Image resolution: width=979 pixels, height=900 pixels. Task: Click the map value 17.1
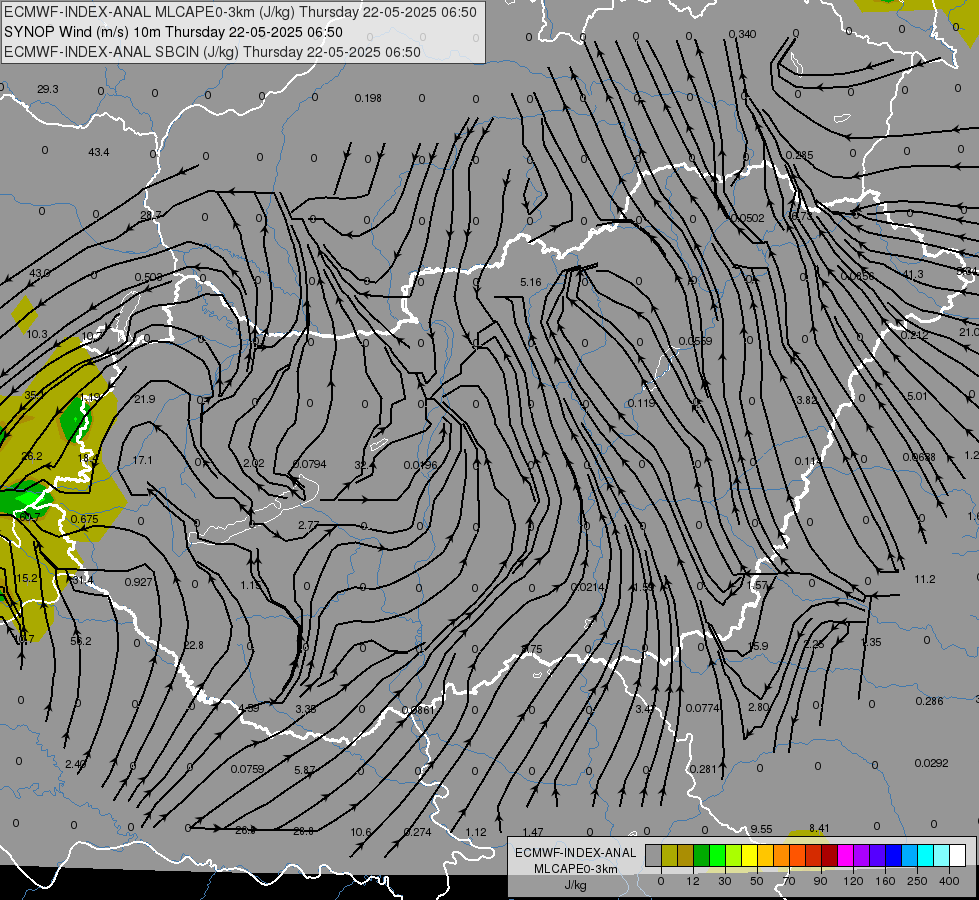coord(142,460)
